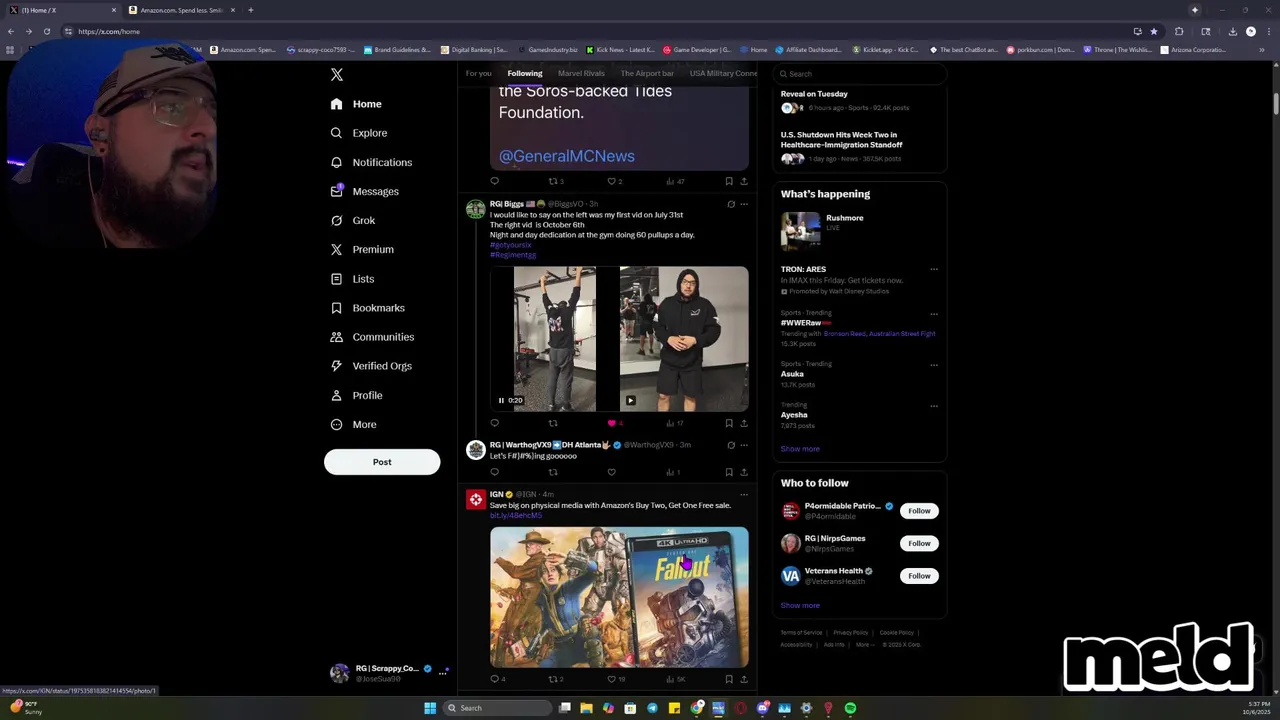The image size is (1280, 720).
Task: Open more options for TRON: ARES promo
Action: pyautogui.click(x=934, y=269)
